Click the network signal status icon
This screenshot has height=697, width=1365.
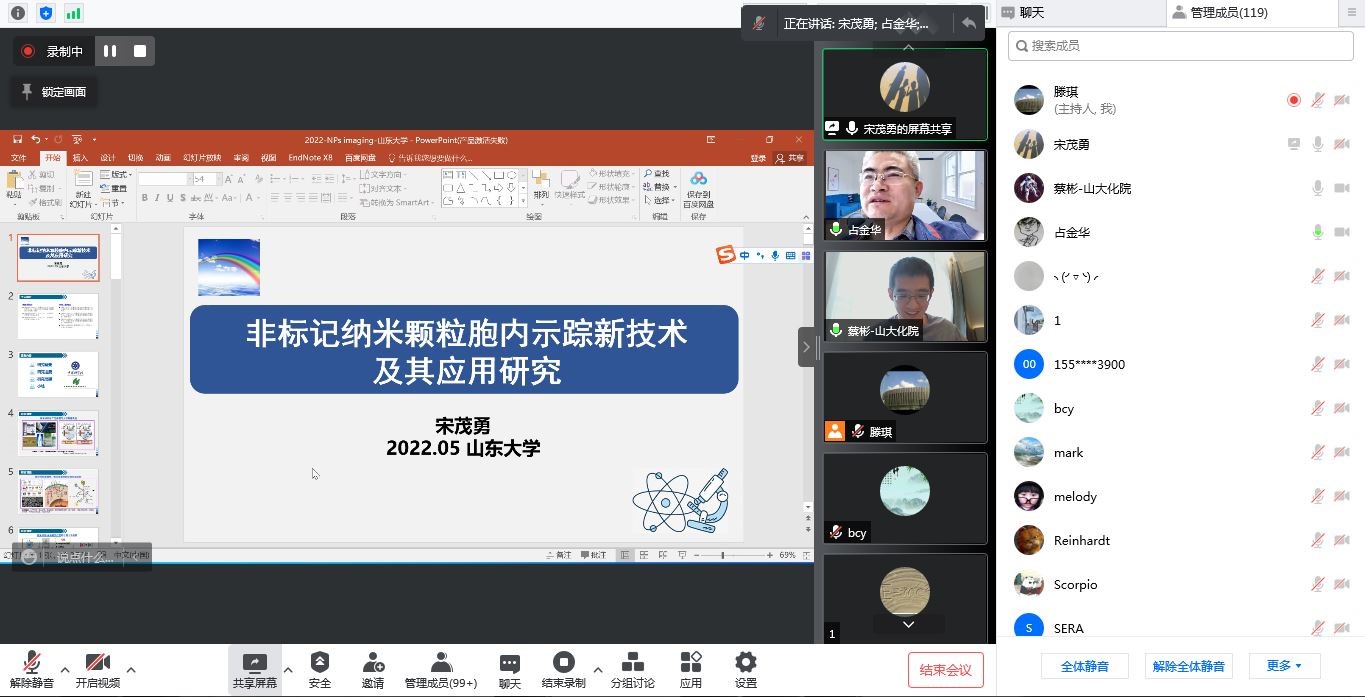coord(73,13)
